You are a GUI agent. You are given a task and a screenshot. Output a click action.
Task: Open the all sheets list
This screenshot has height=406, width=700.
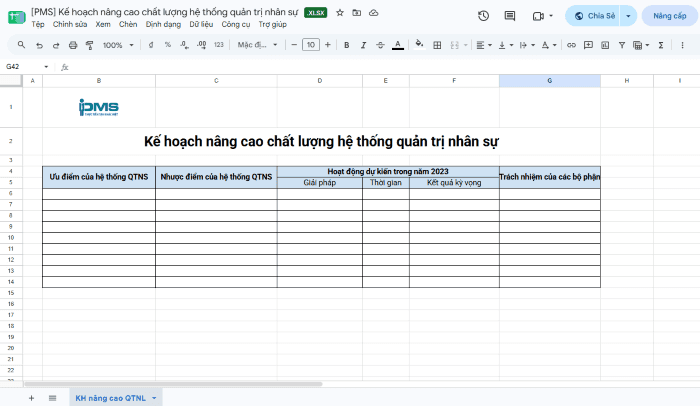pyautogui.click(x=53, y=398)
